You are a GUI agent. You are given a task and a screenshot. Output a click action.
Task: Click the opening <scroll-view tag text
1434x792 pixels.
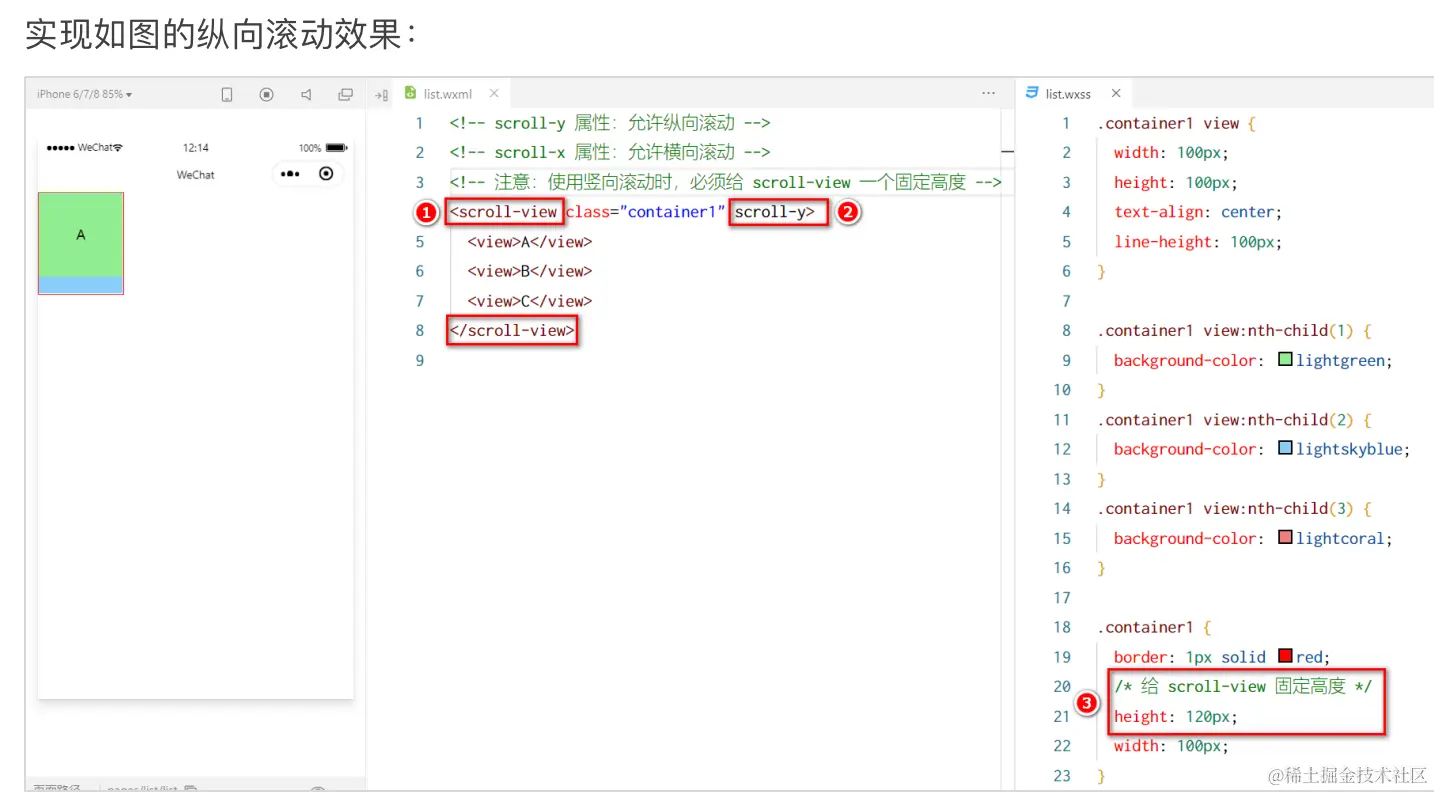click(x=504, y=212)
